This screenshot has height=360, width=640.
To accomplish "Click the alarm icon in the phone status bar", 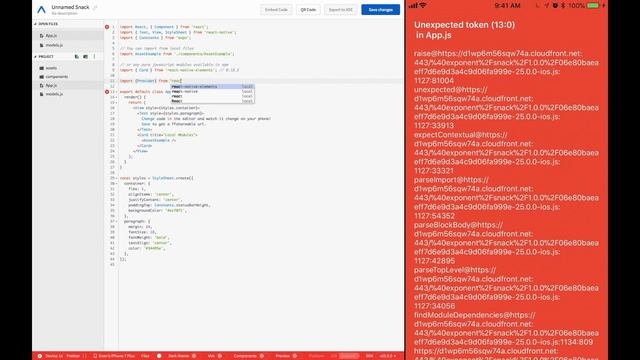I will 555,6.
